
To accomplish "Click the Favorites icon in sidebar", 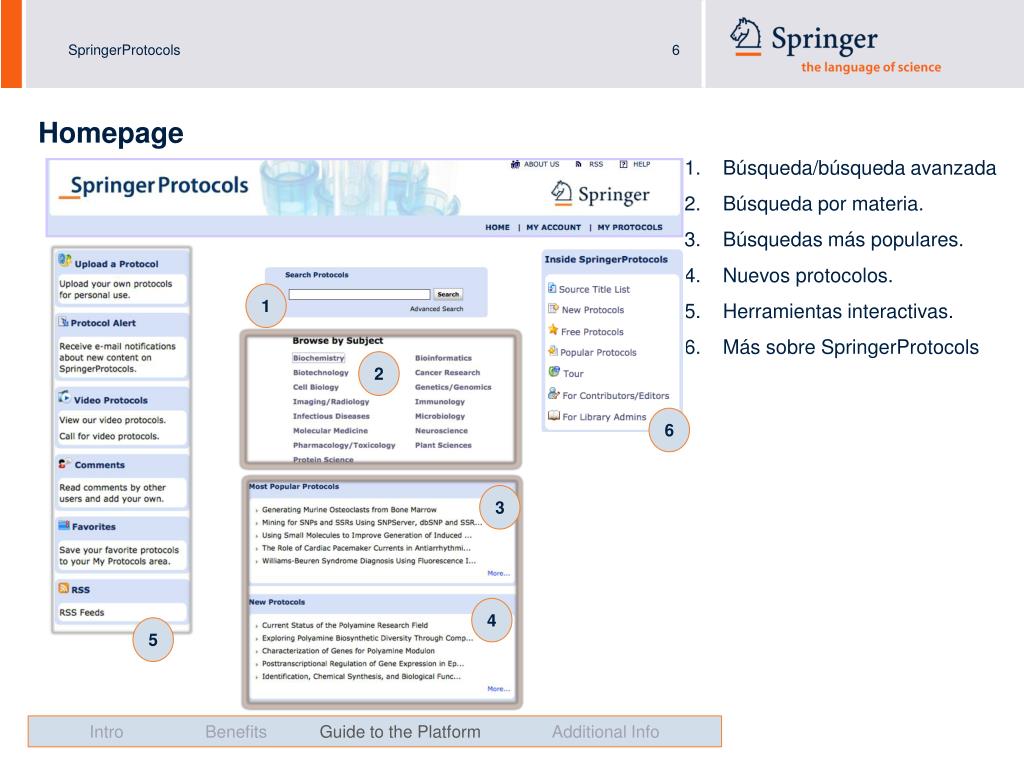I will [x=63, y=525].
